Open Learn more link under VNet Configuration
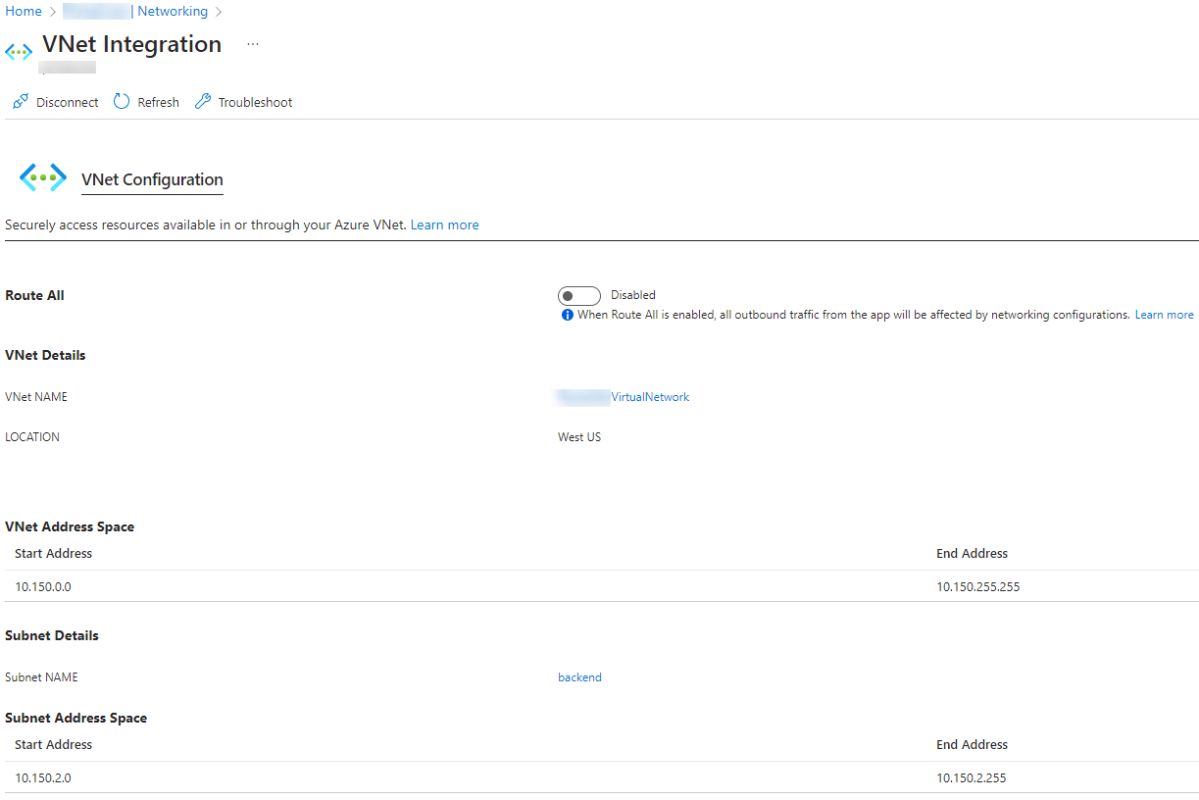This screenshot has width=1199, height=800. [x=444, y=225]
